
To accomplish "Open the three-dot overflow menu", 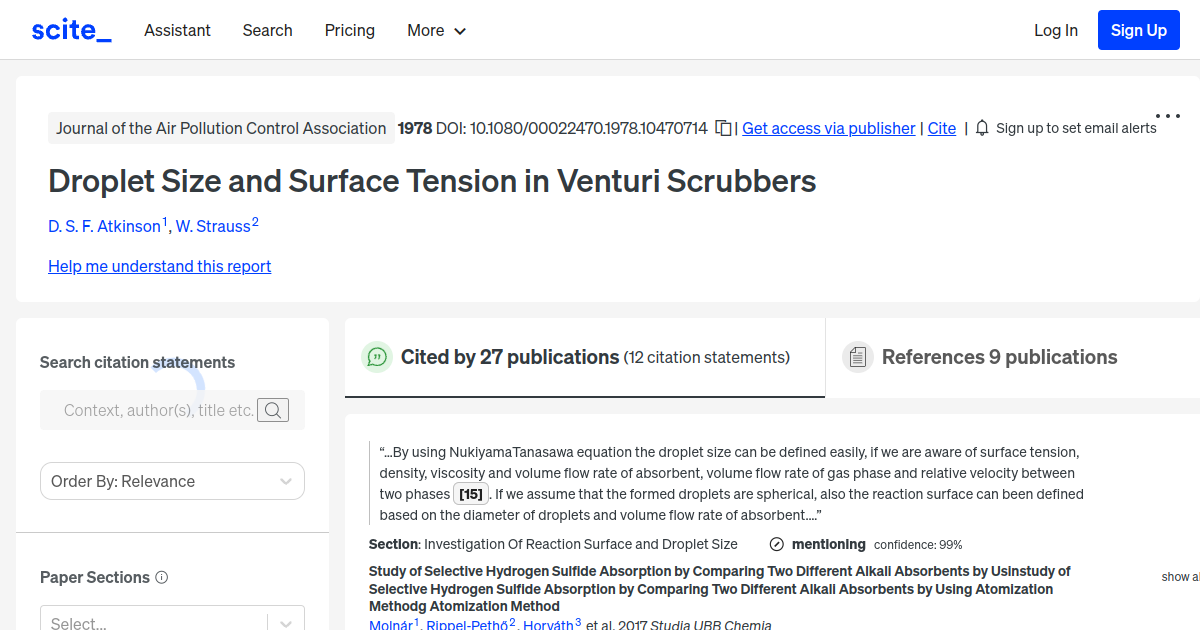I will 1167,114.
